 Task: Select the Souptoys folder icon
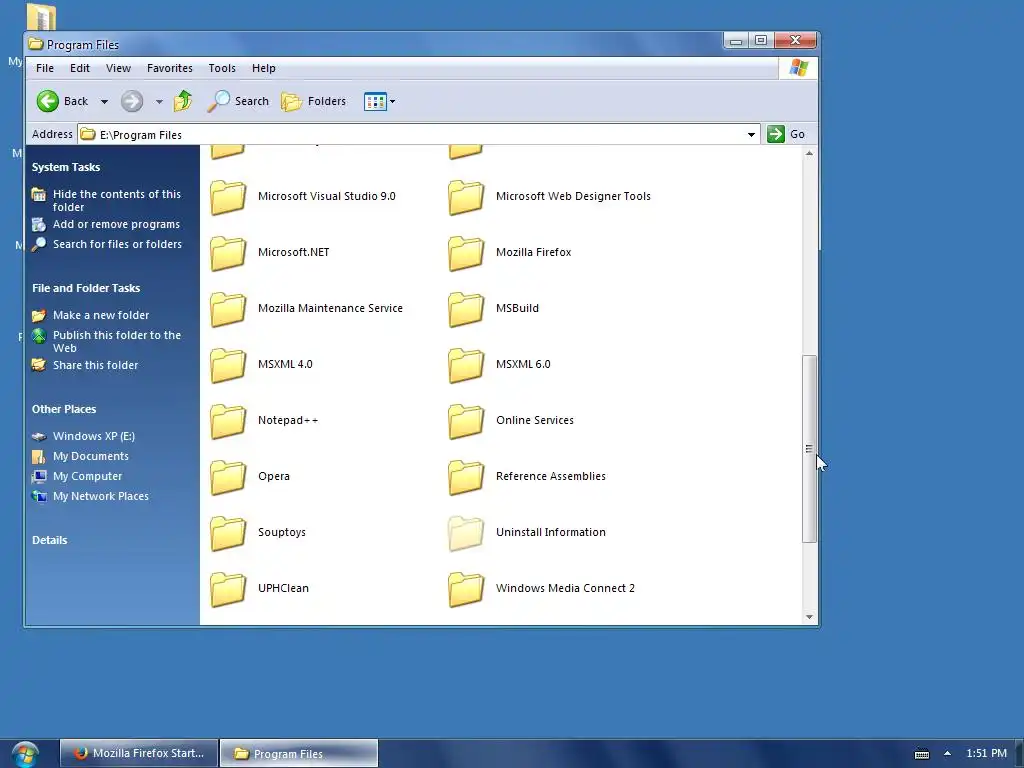click(x=228, y=534)
